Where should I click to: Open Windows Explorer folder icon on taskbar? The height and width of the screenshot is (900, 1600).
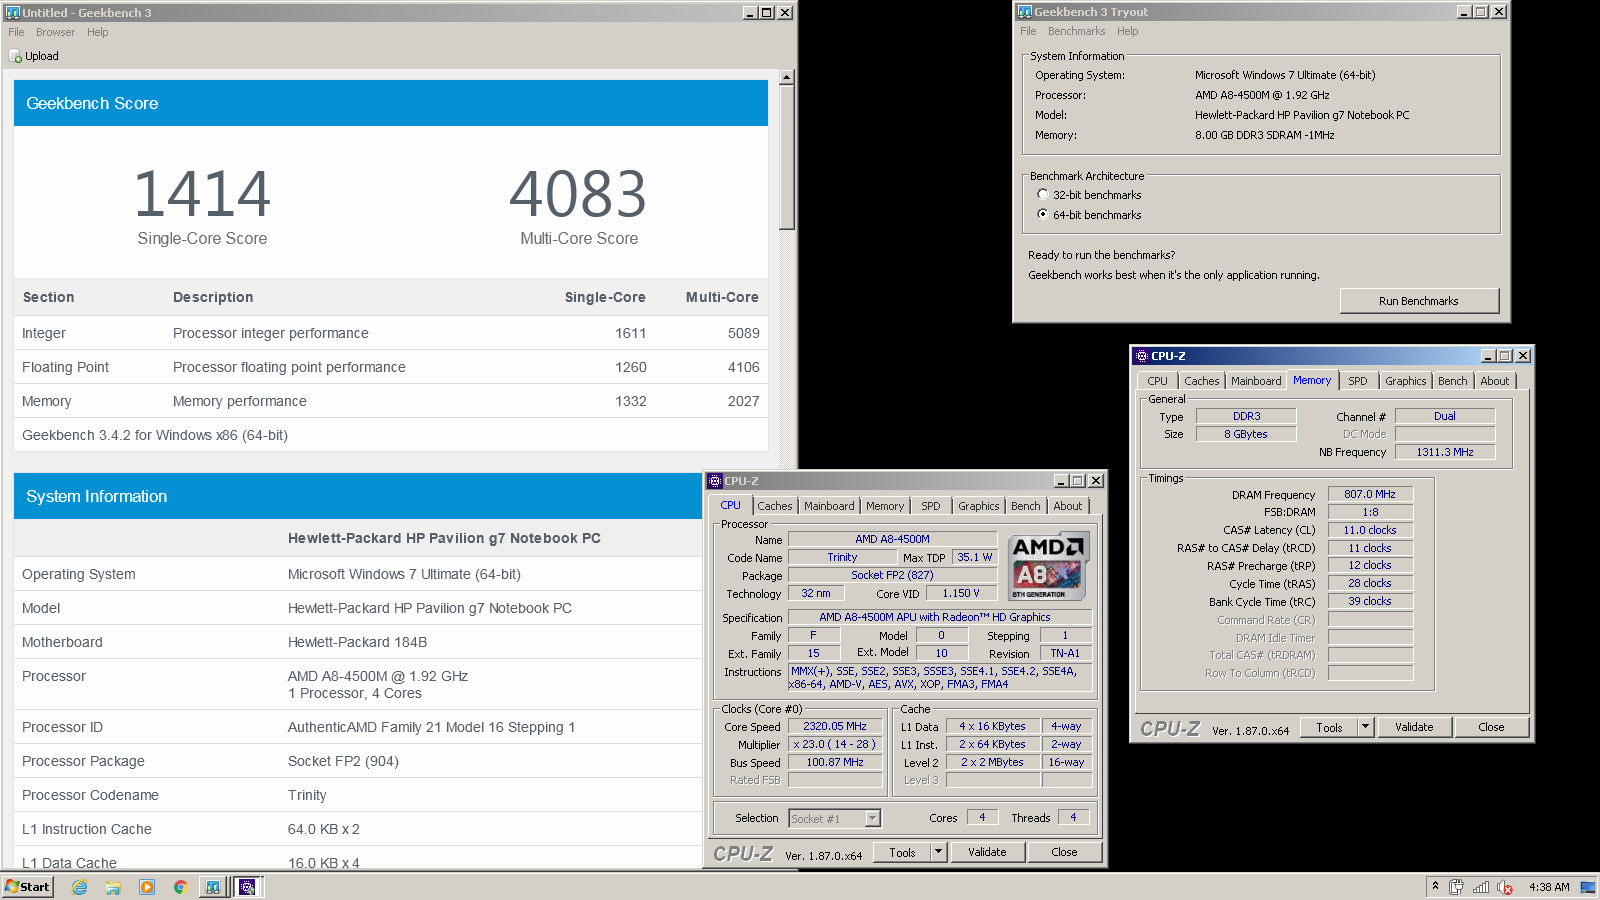pos(113,887)
